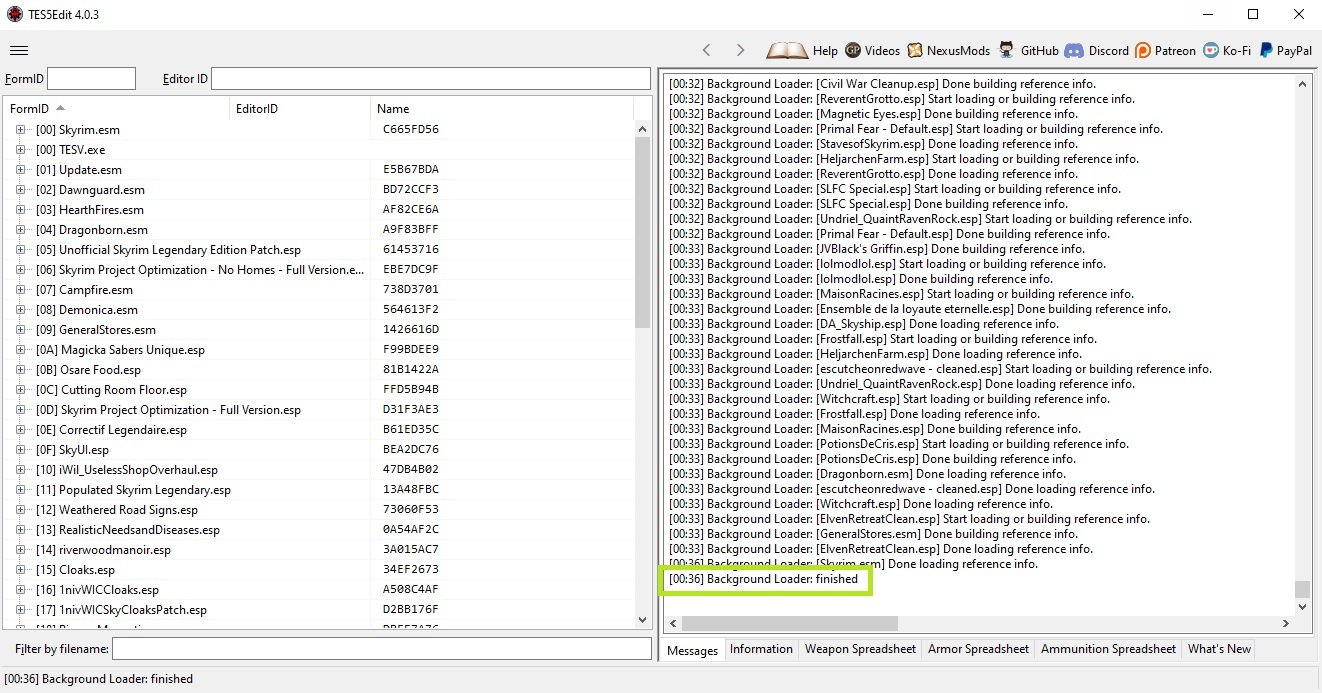Focus the Filter by filename field
Viewport: 1322px width, 693px height.
[x=381, y=649]
